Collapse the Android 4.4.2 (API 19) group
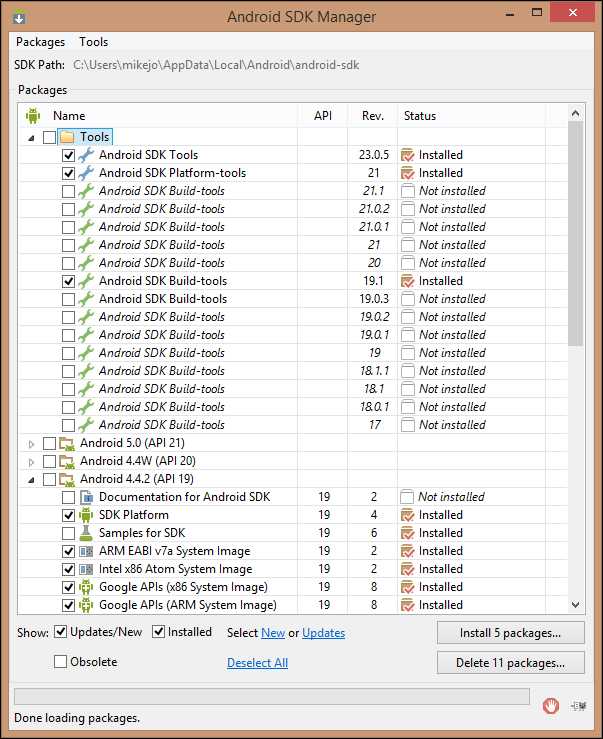Screen dimensions: 603x739 (32, 480)
